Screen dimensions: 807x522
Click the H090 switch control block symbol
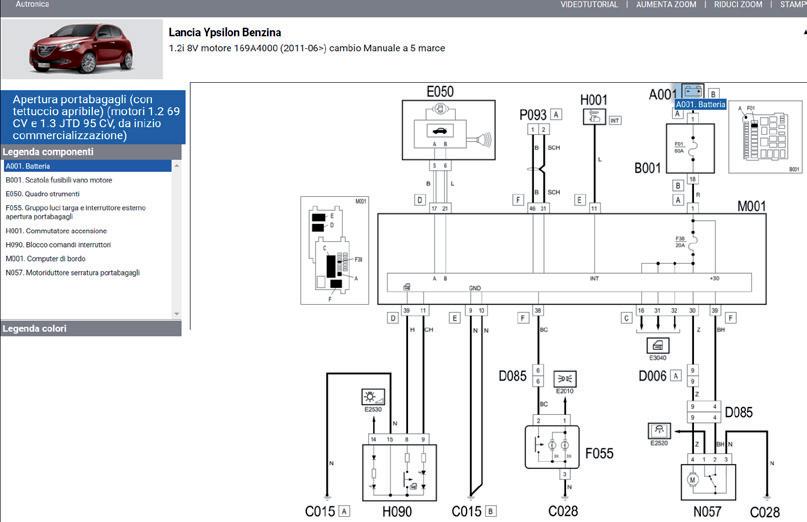click(399, 473)
